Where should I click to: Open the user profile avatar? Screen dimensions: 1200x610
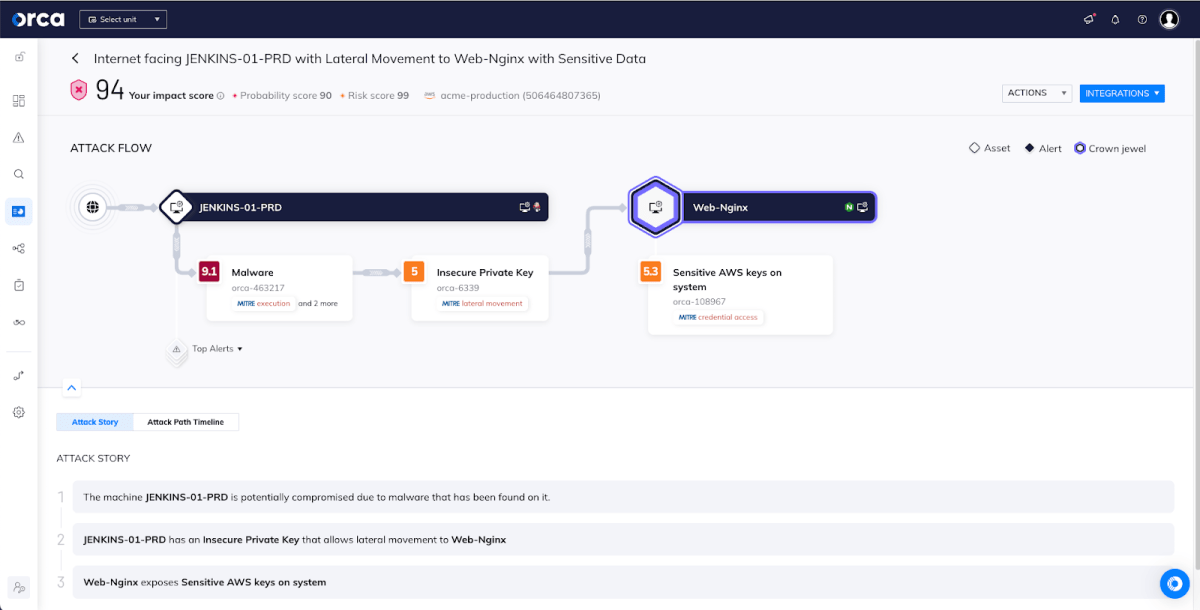click(x=1169, y=19)
